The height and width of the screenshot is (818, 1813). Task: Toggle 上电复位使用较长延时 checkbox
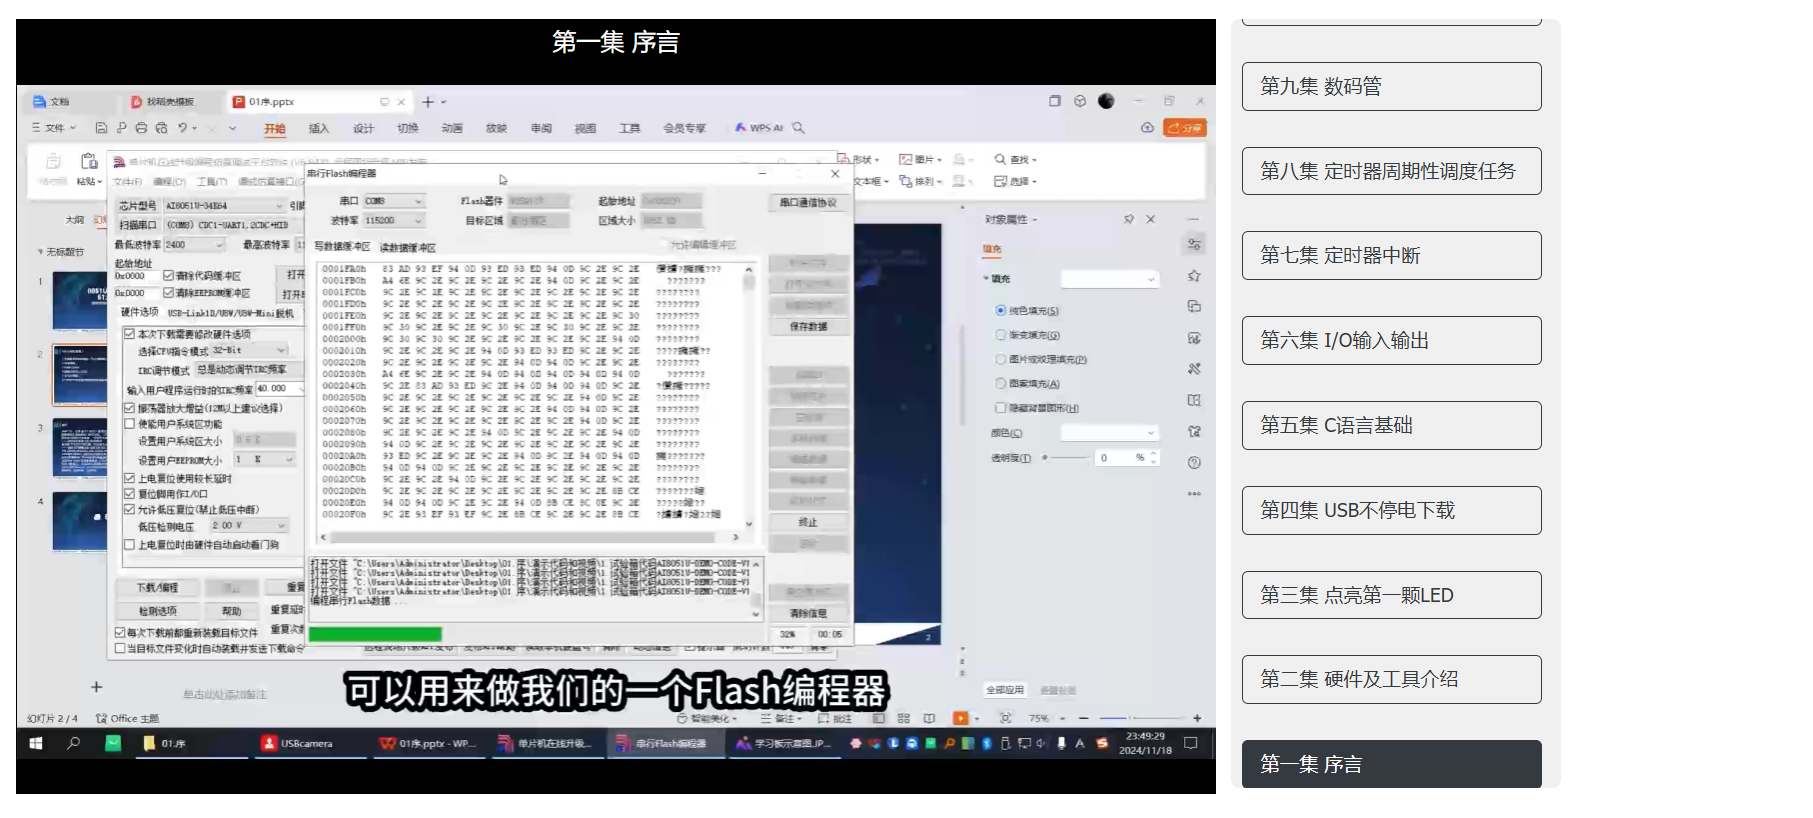tap(130, 478)
